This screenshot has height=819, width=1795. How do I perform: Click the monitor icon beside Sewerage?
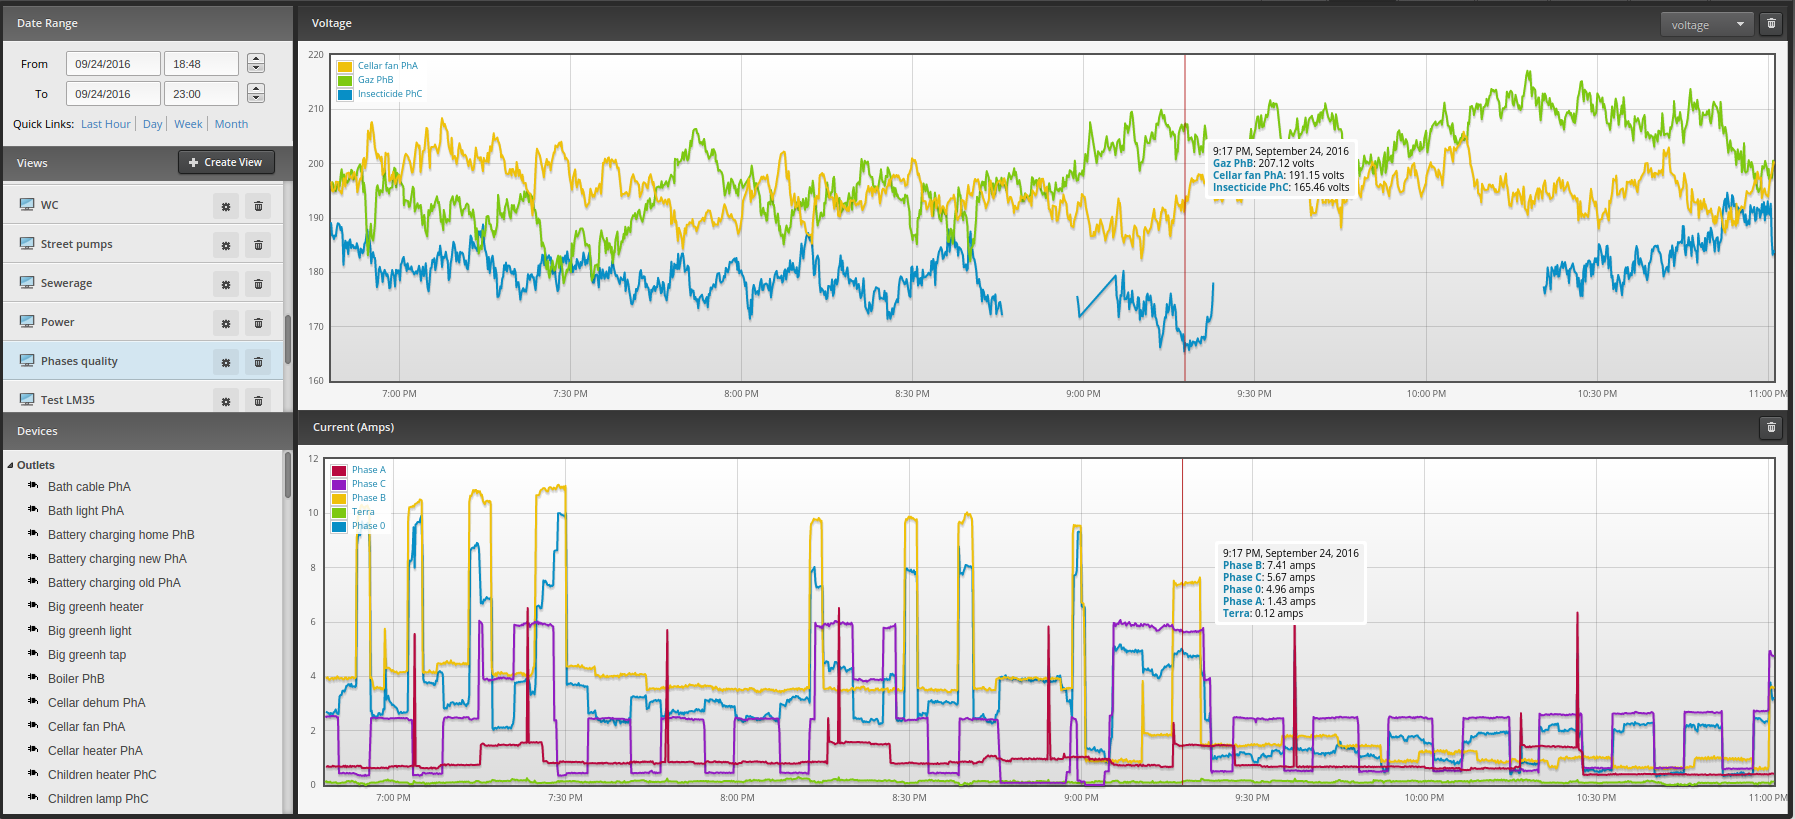[x=27, y=282]
